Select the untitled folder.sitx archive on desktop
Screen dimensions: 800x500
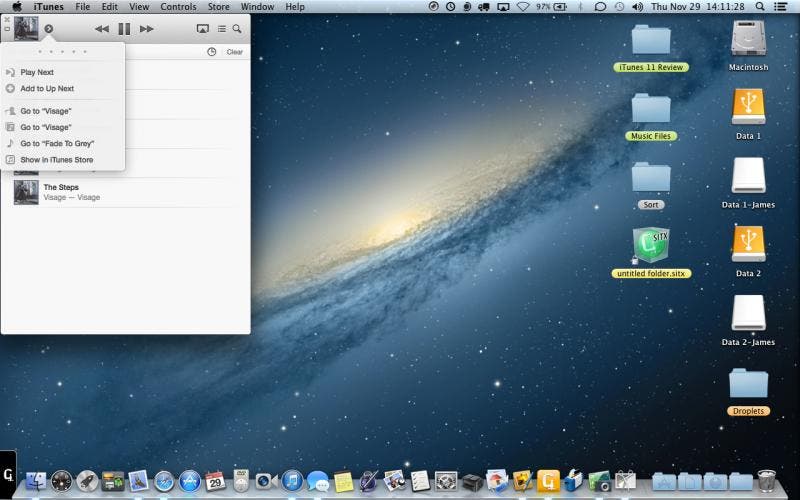pos(651,245)
